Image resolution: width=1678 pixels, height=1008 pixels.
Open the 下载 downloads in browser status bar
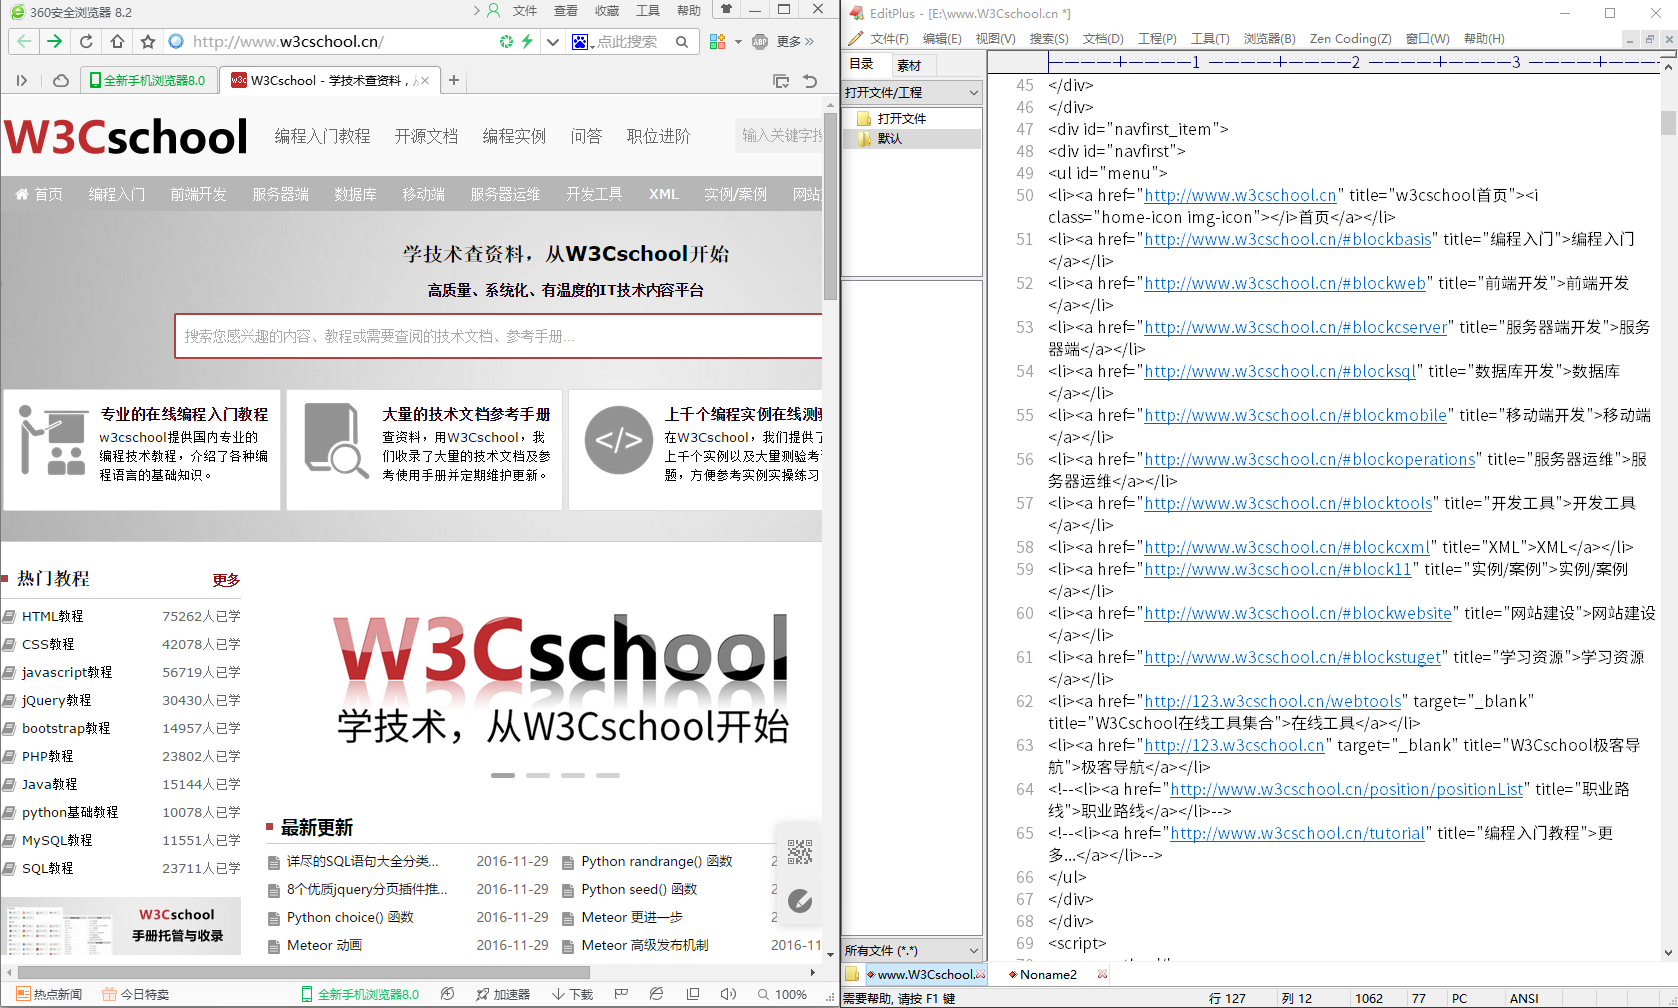click(572, 994)
